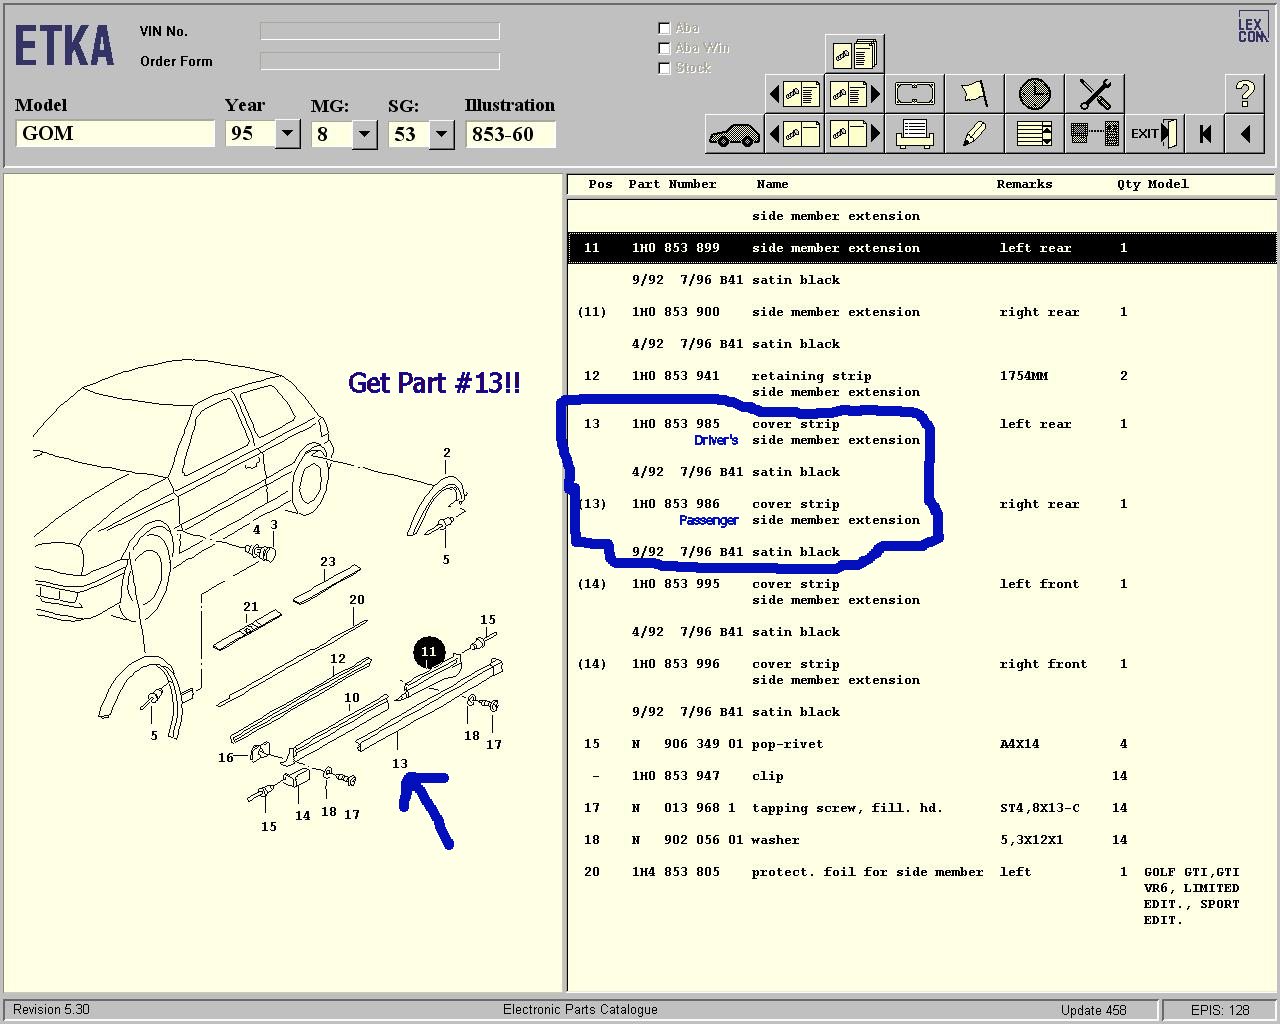Viewport: 1280px width, 1024px height.
Task: Check the Stock checkbox
Action: (664, 68)
